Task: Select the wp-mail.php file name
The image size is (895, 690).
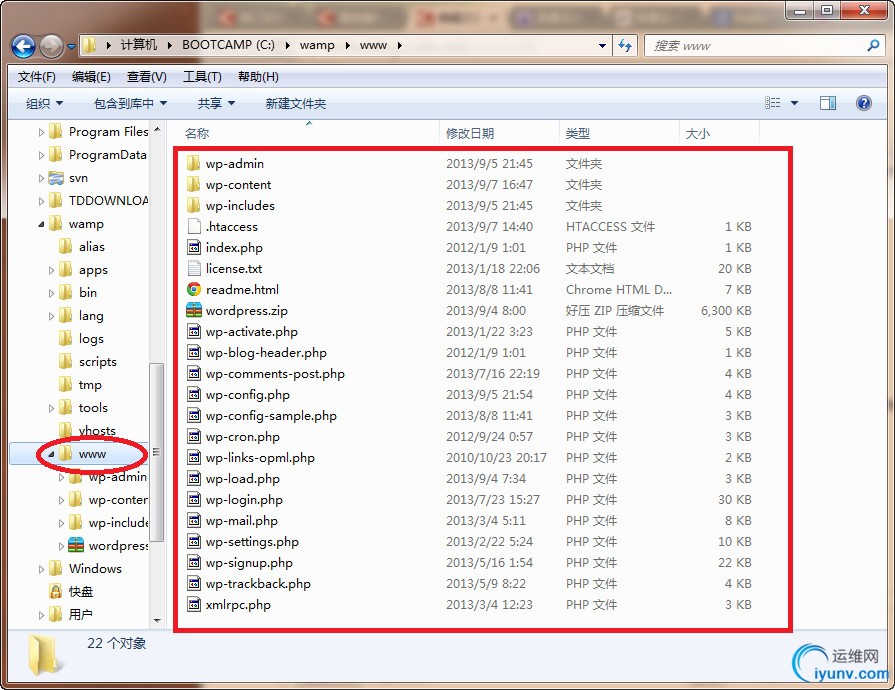Action: [x=241, y=520]
